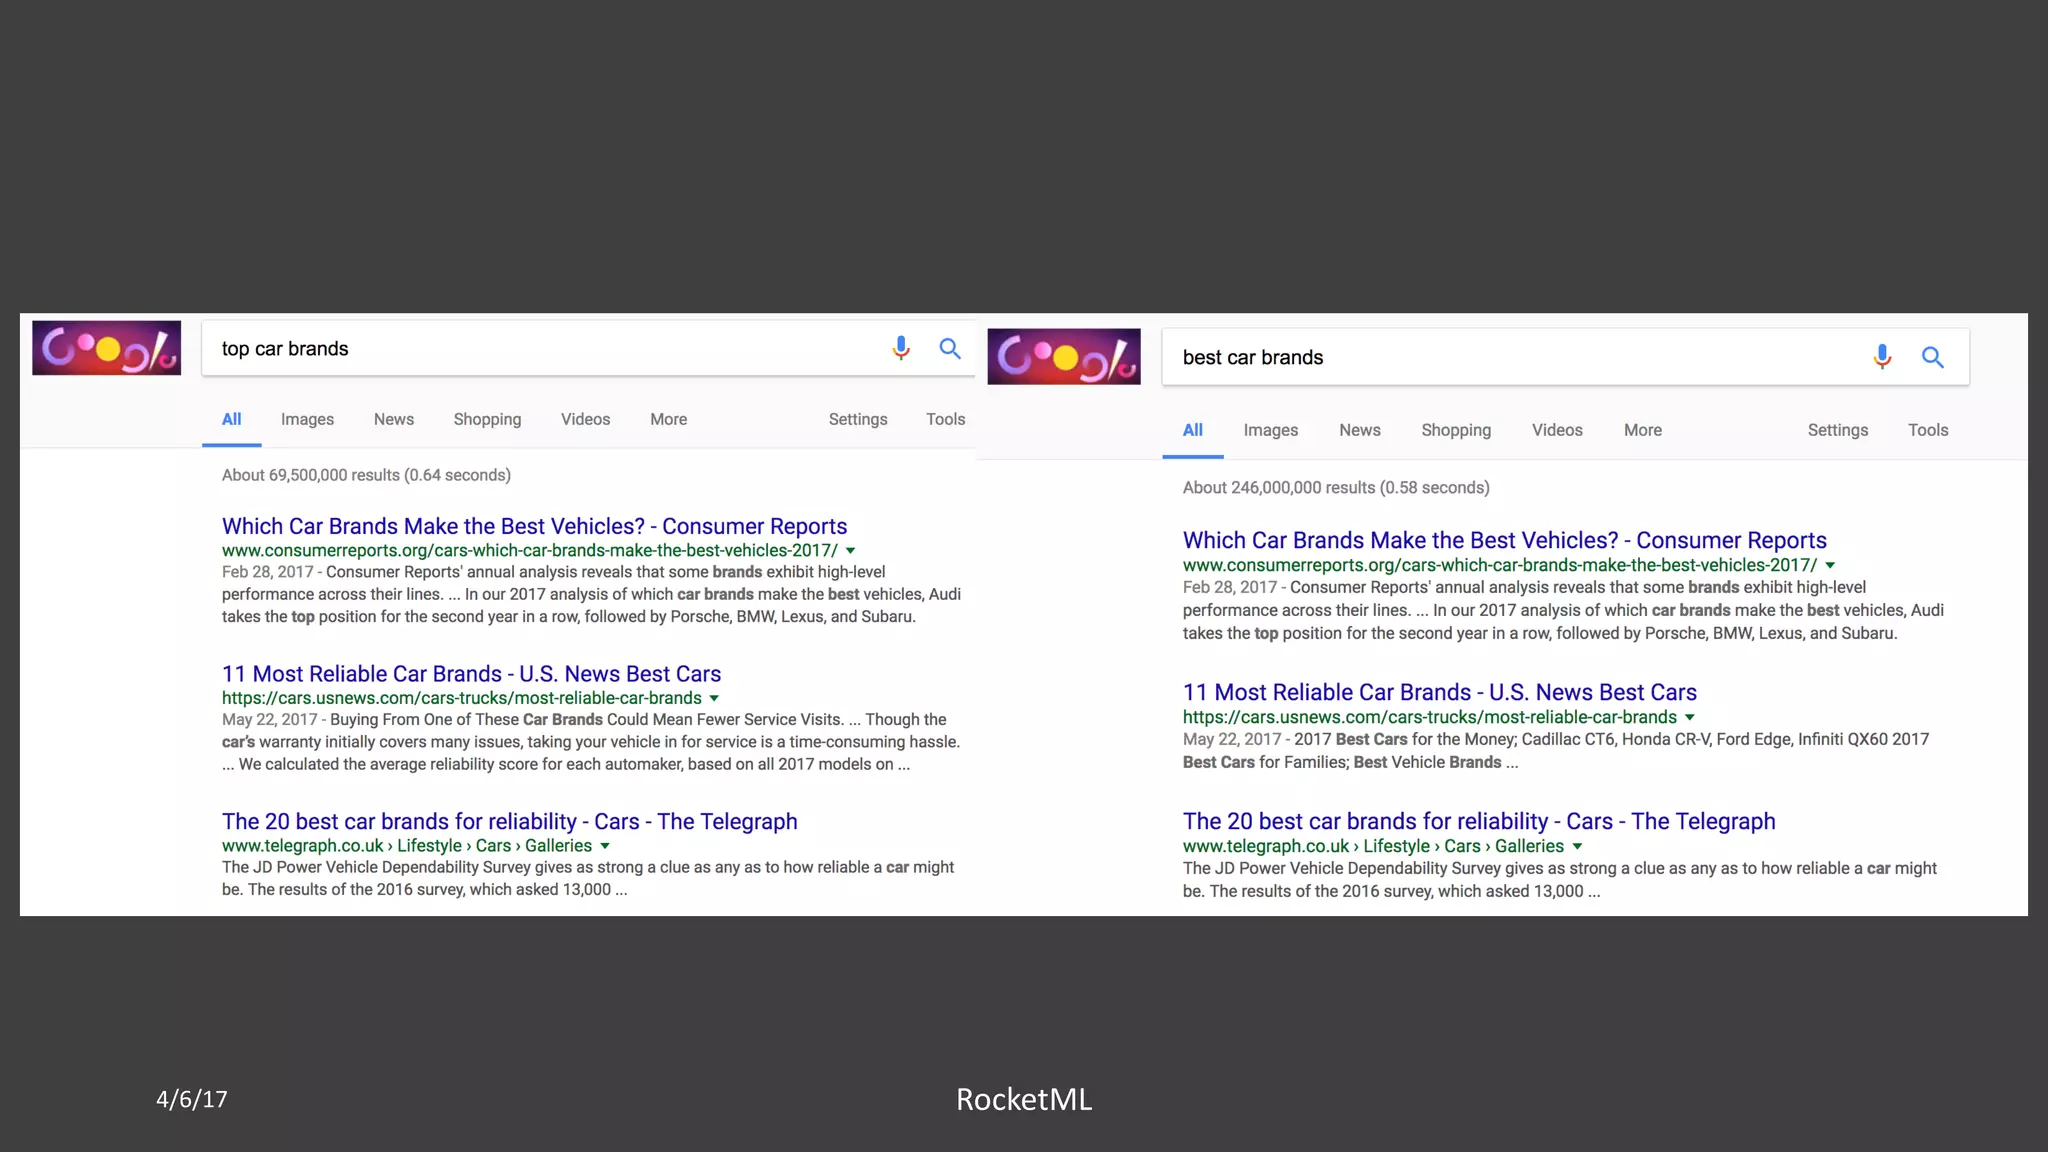Expand More menu in left search results
The image size is (2048, 1152).
pos(668,419)
